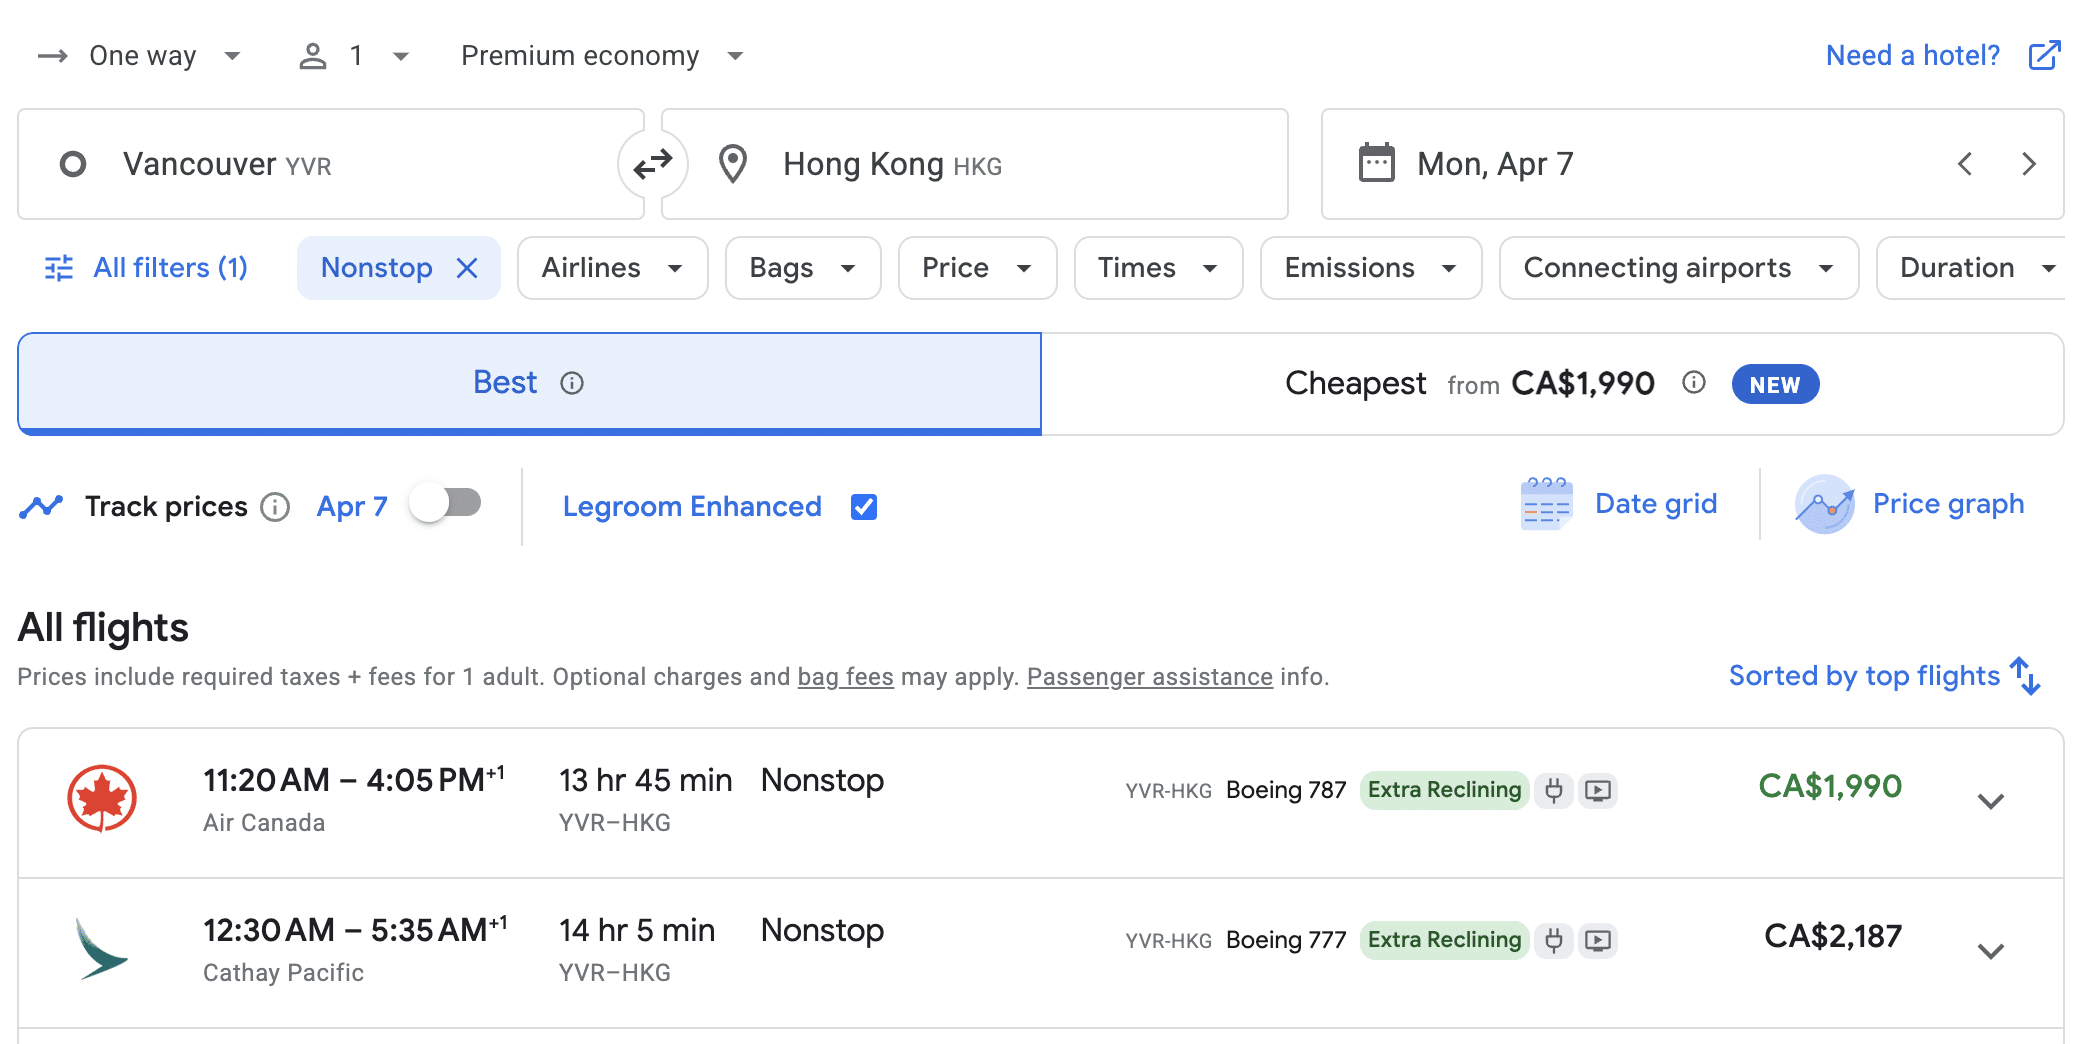Open the bag fees link
Viewport: 2084px width, 1044px height.
pyautogui.click(x=845, y=677)
